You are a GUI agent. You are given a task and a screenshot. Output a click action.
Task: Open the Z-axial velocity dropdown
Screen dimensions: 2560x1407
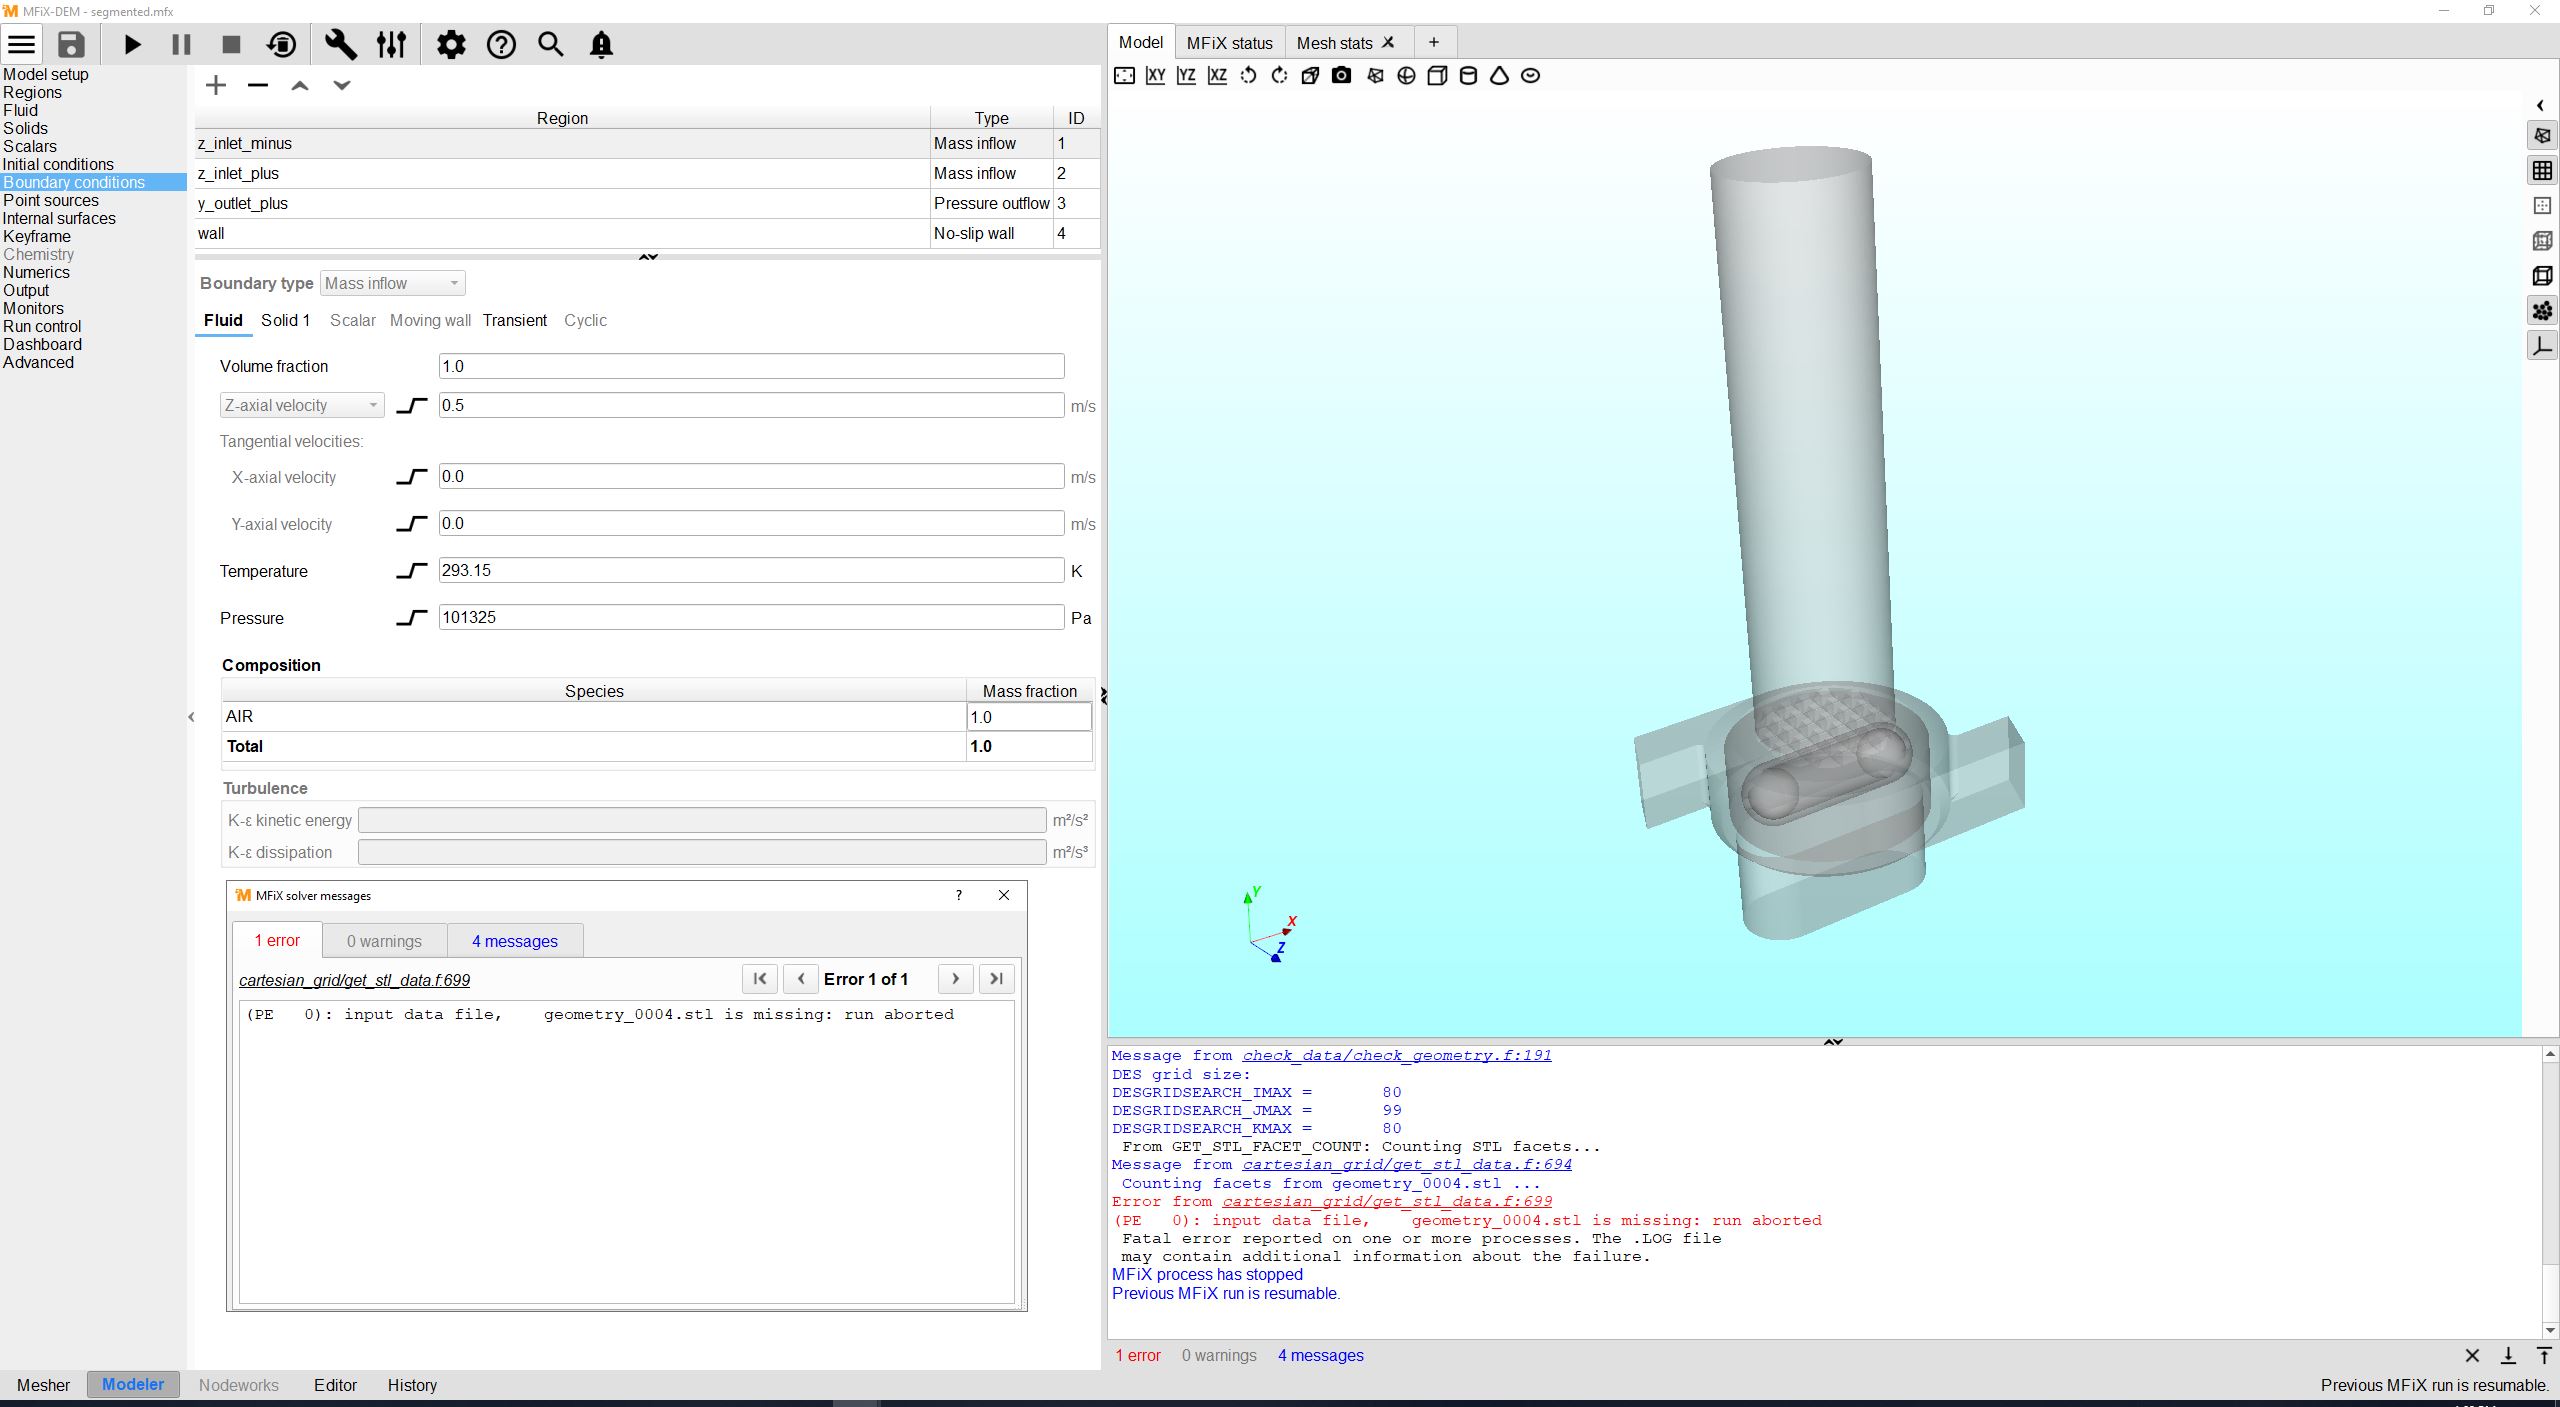301,406
